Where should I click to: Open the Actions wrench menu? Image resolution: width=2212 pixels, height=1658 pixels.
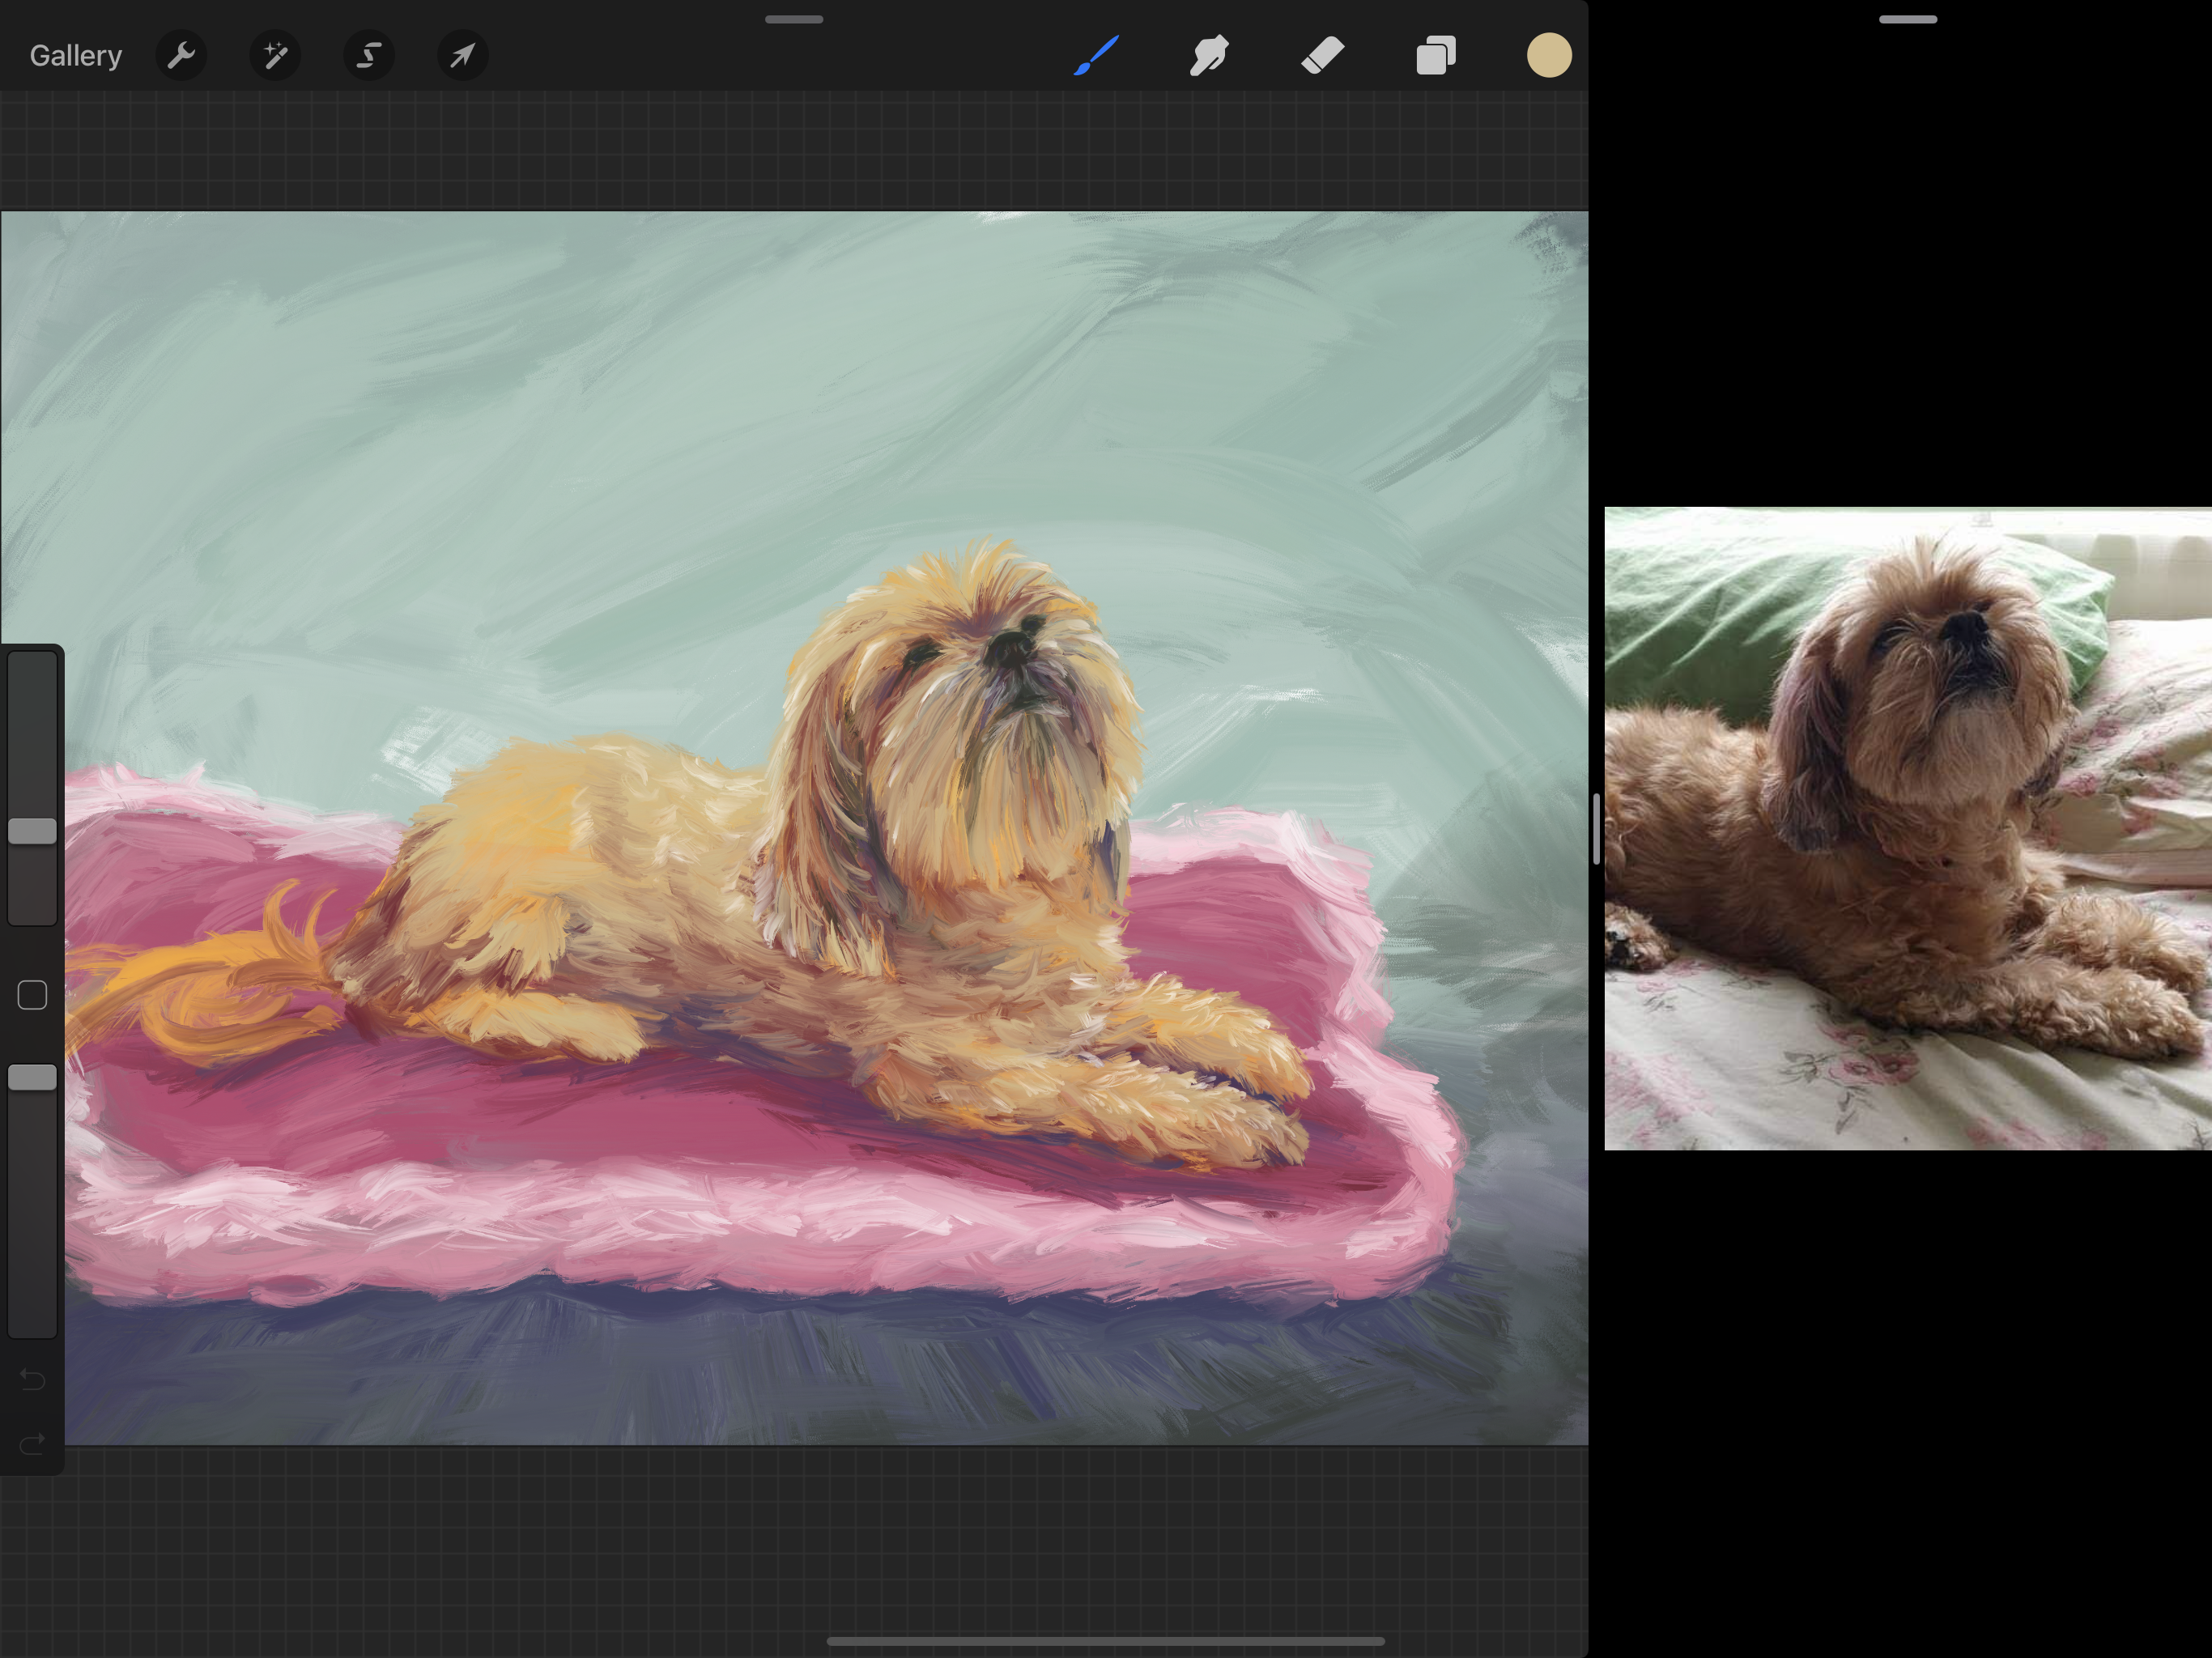pyautogui.click(x=181, y=55)
